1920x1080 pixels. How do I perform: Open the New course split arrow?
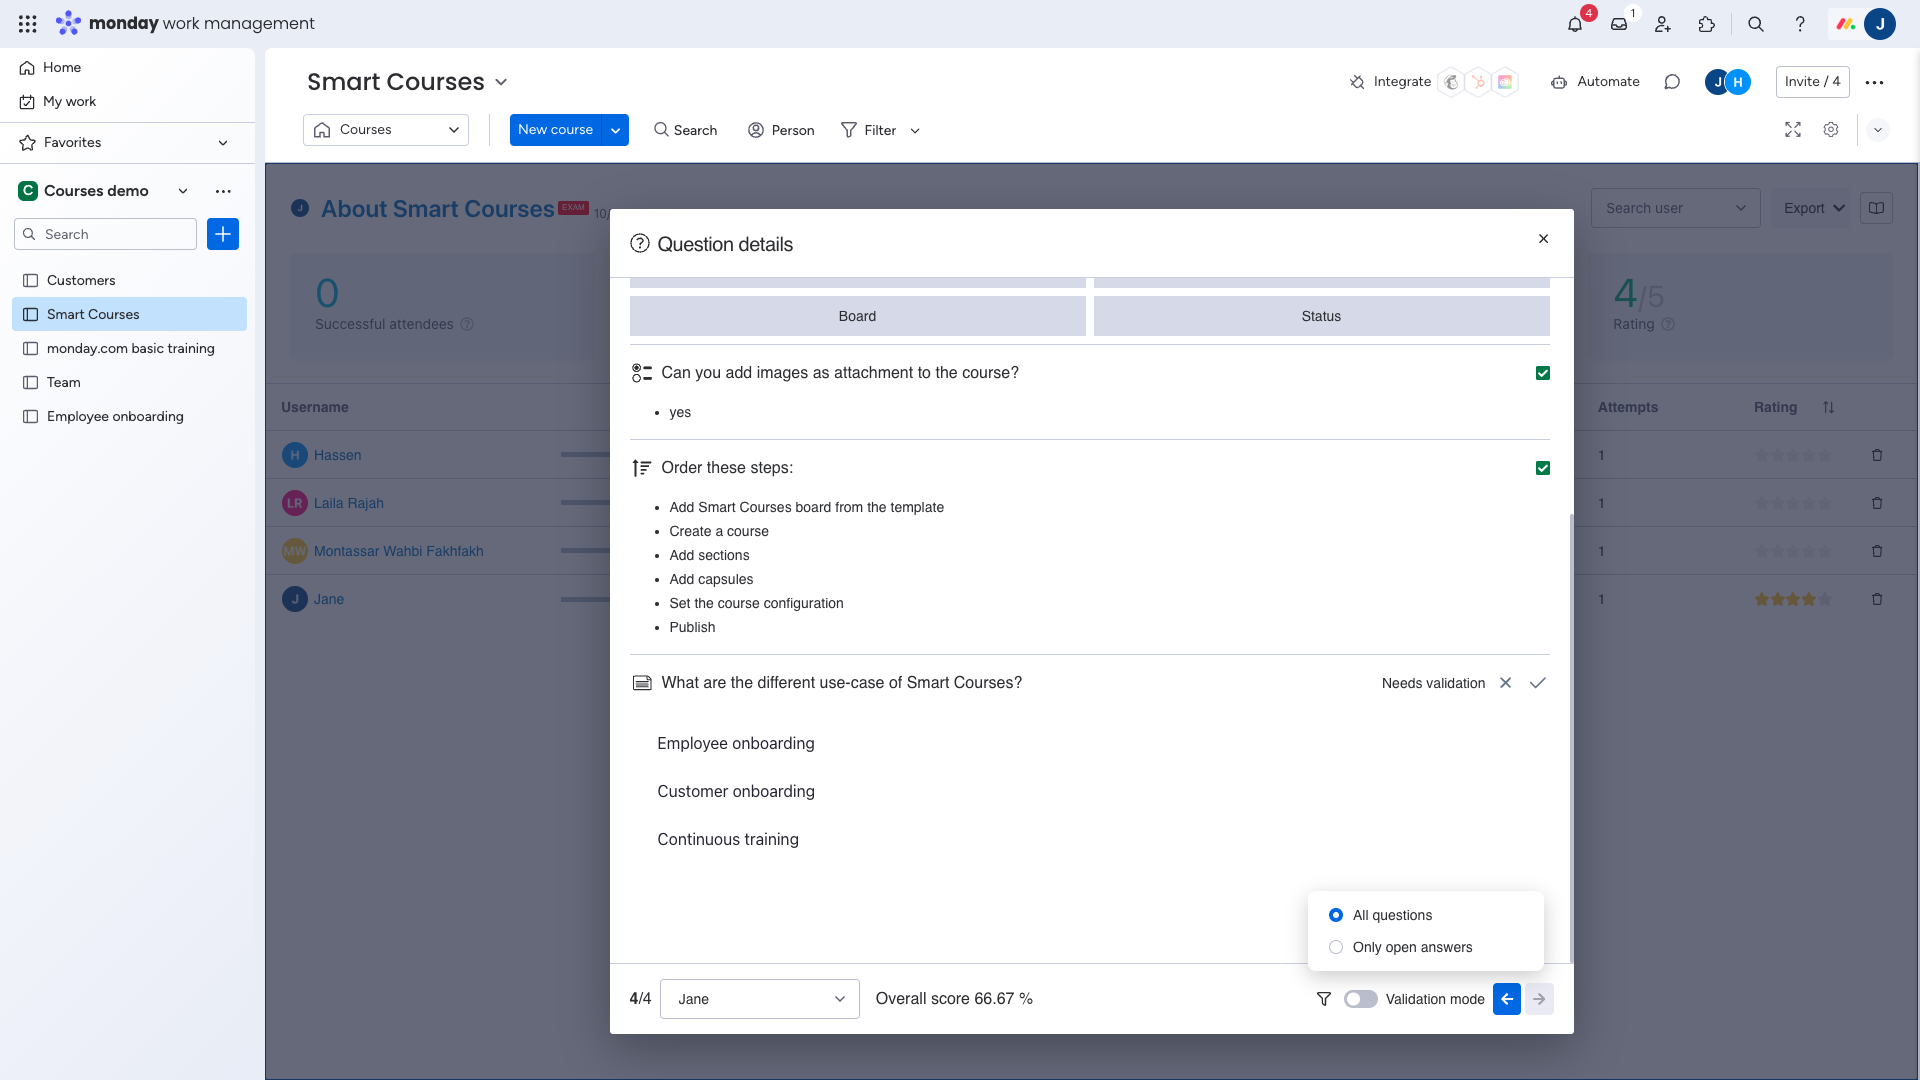click(x=616, y=130)
